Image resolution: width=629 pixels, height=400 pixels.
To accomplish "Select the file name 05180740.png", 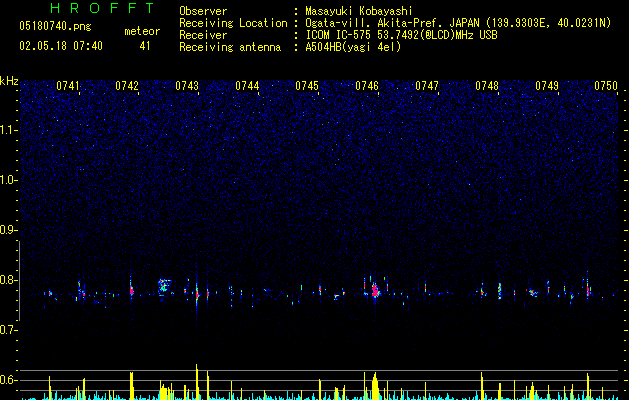I will [x=55, y=27].
